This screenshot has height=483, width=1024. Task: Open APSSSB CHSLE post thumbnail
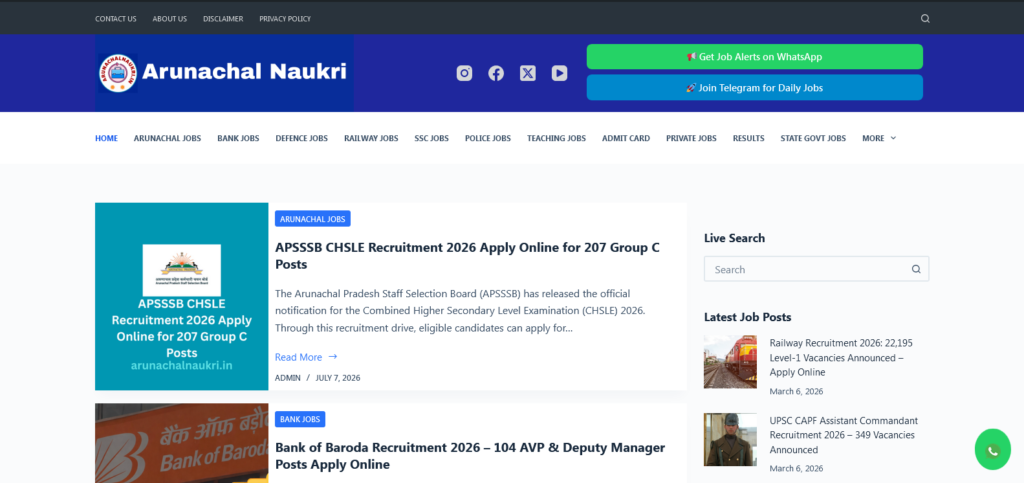click(182, 296)
